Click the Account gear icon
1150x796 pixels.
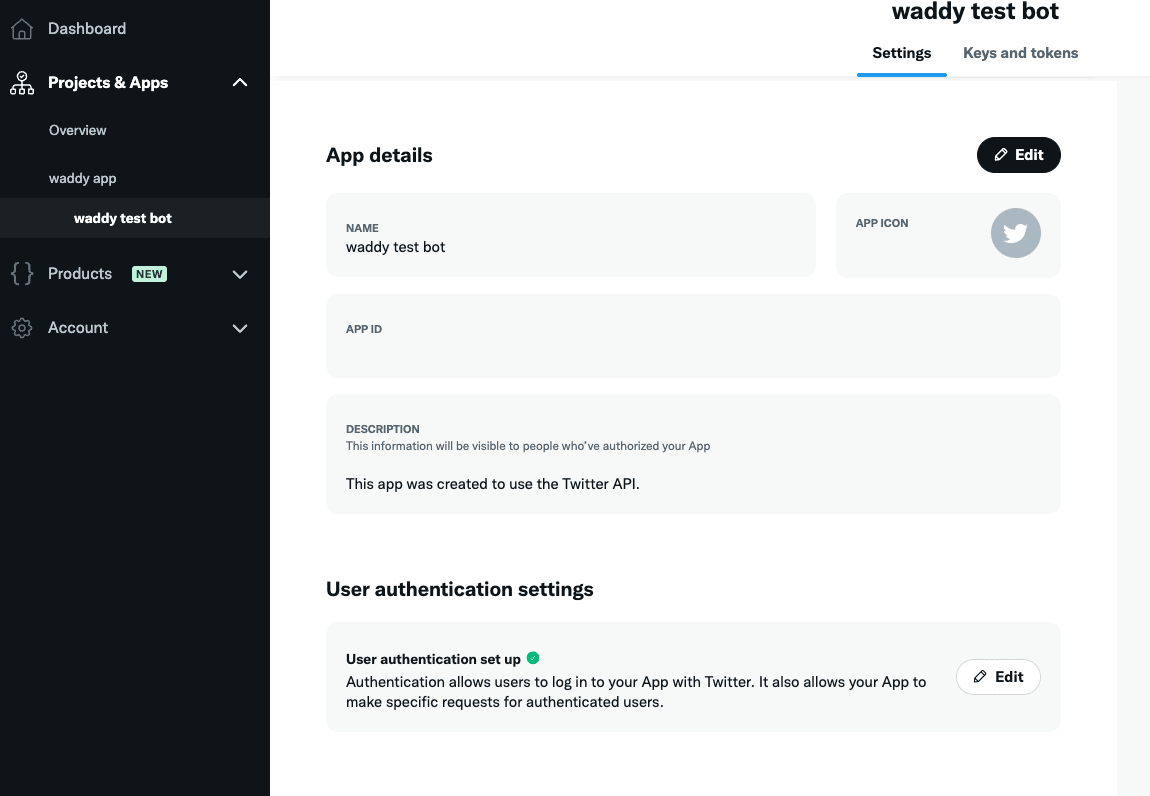(x=22, y=328)
